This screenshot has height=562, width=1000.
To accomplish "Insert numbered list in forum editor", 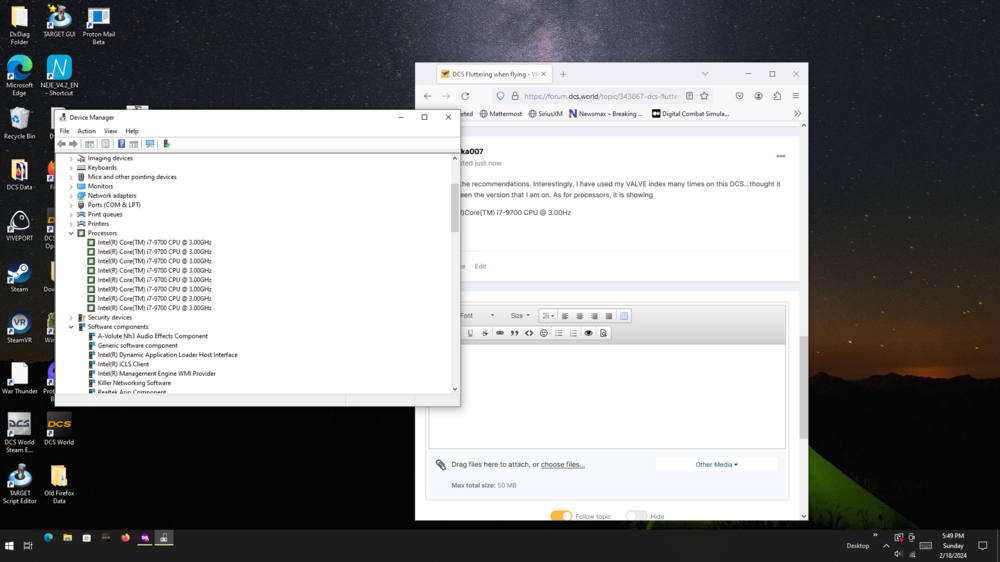I will (573, 333).
